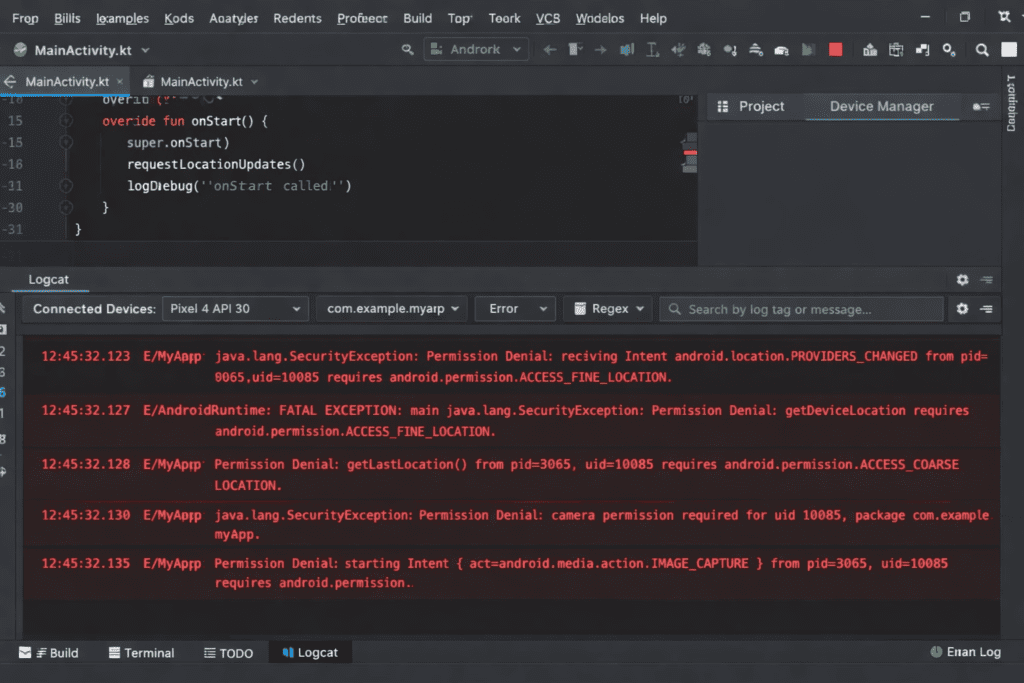Viewport: 1024px width, 683px height.
Task: Click the Search Everywhere magnifier icon
Action: click(x=981, y=49)
